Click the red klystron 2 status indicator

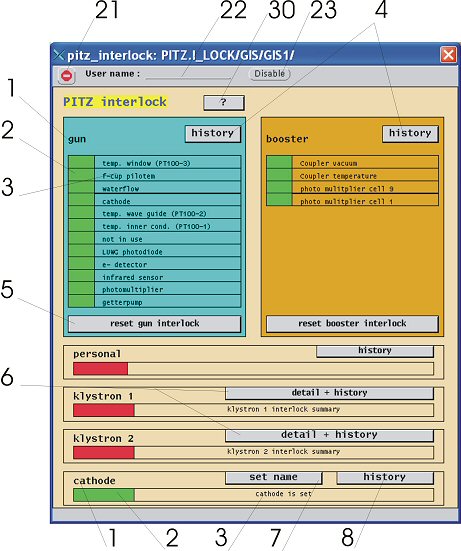coord(104,453)
